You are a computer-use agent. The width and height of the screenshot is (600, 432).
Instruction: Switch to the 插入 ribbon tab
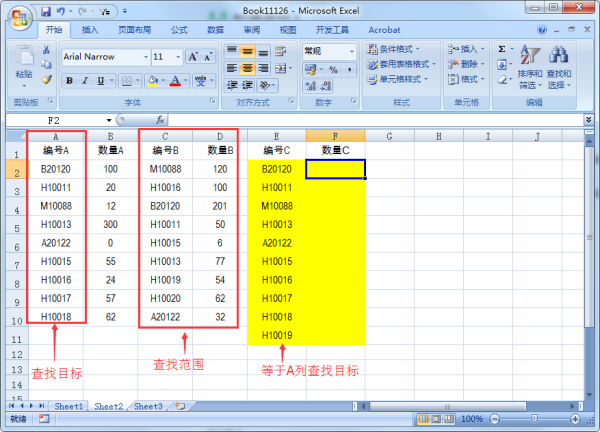pyautogui.click(x=90, y=30)
